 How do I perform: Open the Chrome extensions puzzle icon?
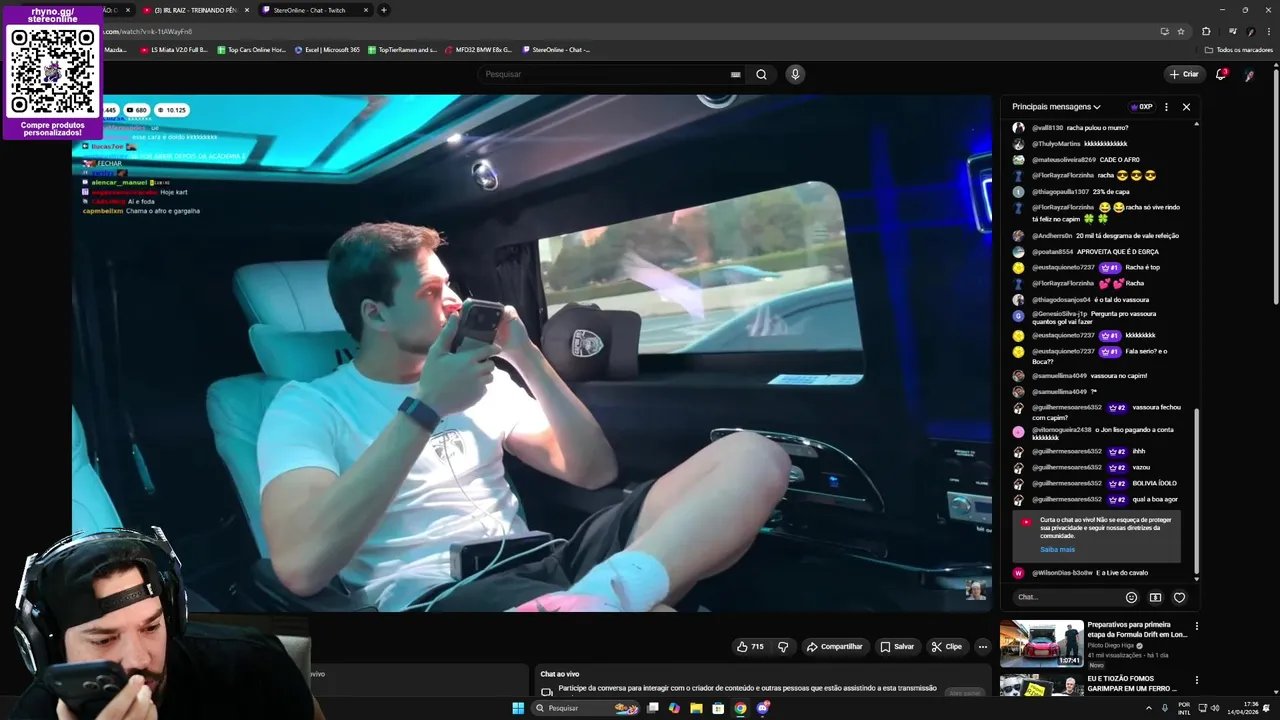(x=1206, y=31)
